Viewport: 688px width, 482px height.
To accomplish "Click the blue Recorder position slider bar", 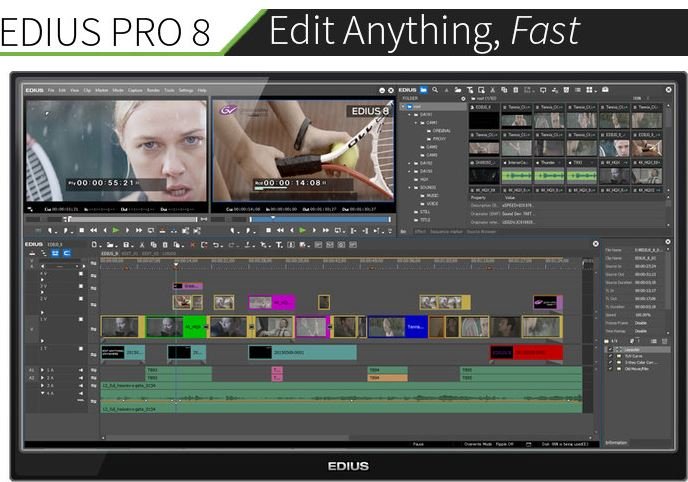I will [x=320, y=219].
